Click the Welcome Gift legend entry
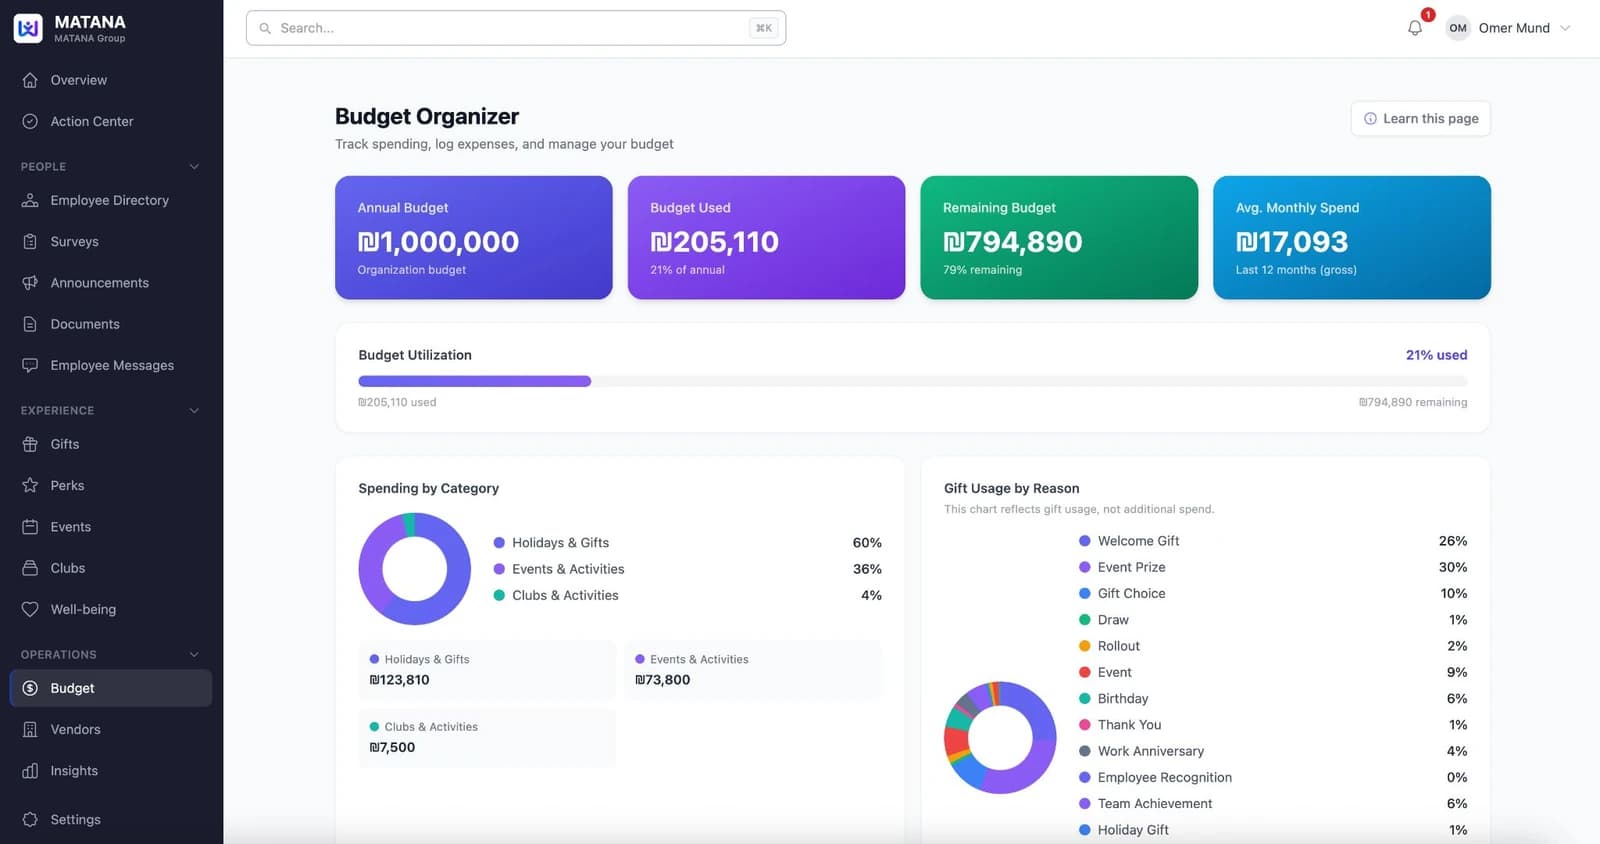The height and width of the screenshot is (844, 1600). point(1273,541)
